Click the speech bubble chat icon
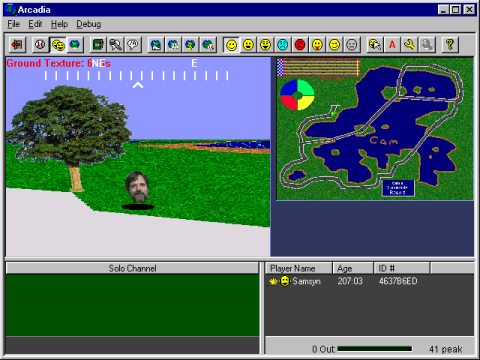Screen dimensions: 480x360 click(x=133, y=45)
